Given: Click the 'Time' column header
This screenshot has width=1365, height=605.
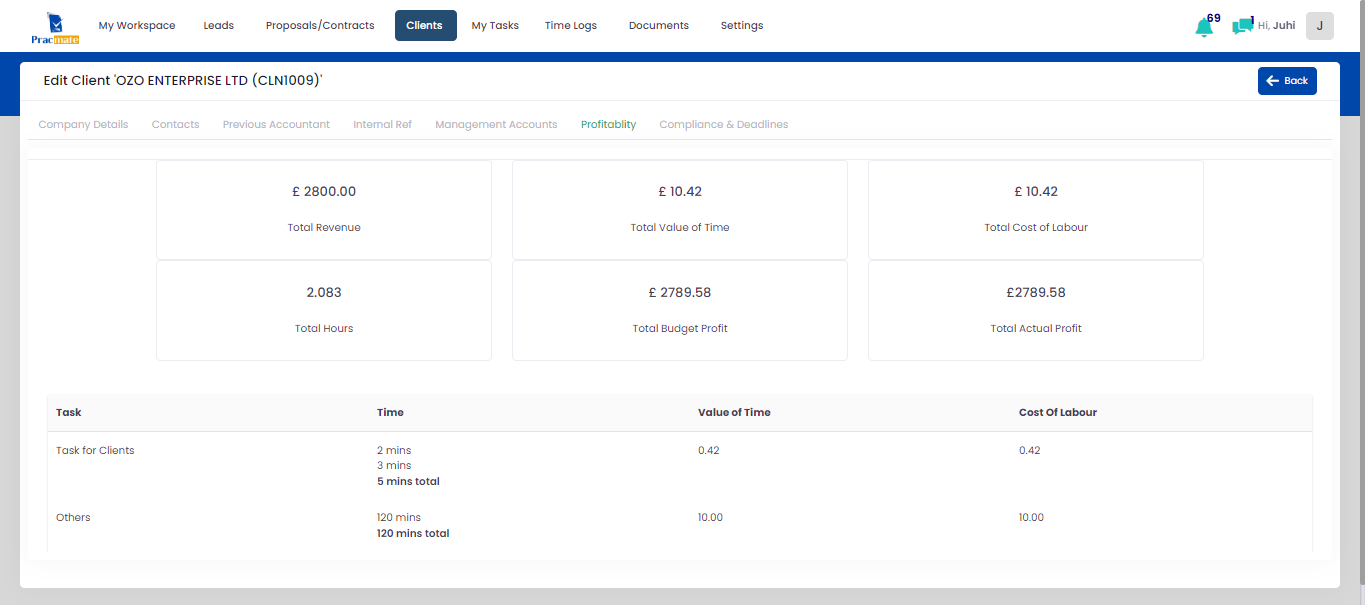Looking at the screenshot, I should click(x=390, y=412).
